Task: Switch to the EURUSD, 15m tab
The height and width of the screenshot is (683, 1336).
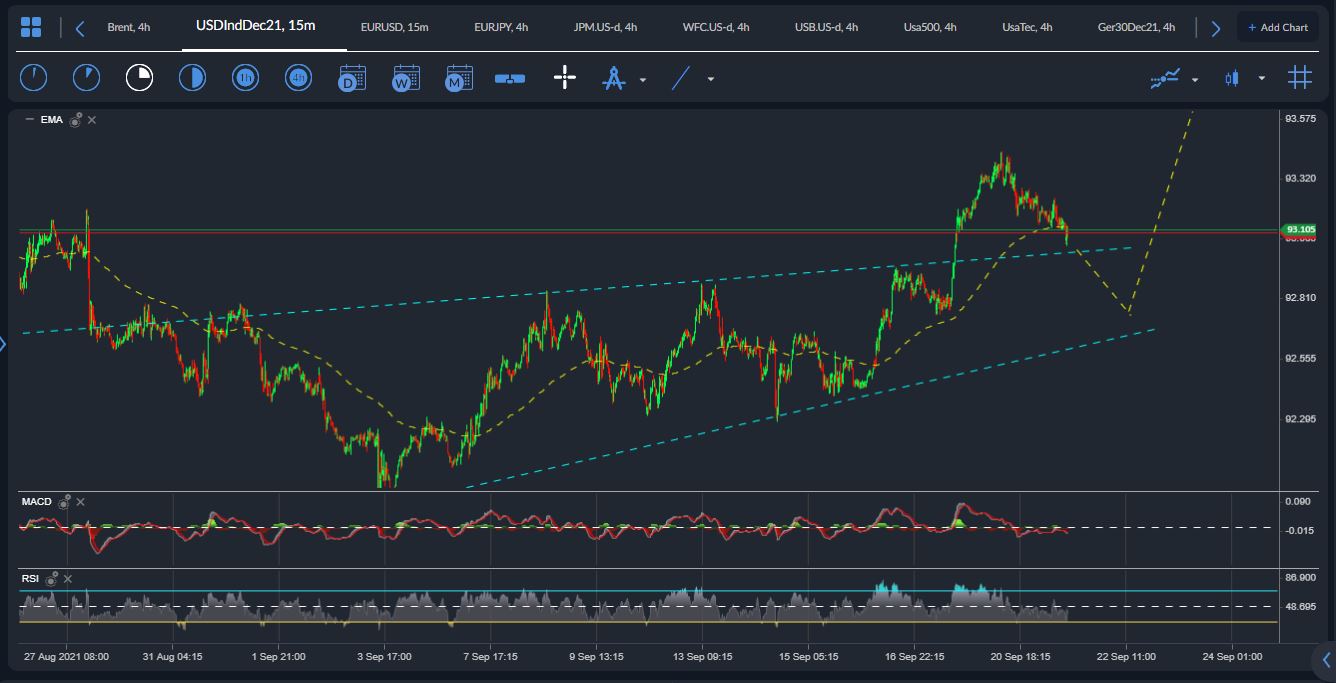Action: click(395, 27)
